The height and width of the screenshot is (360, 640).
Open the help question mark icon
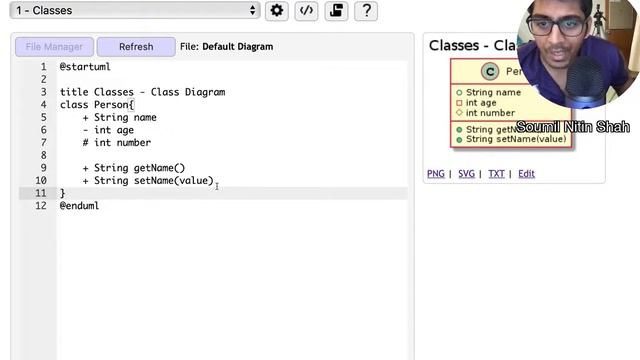366,11
